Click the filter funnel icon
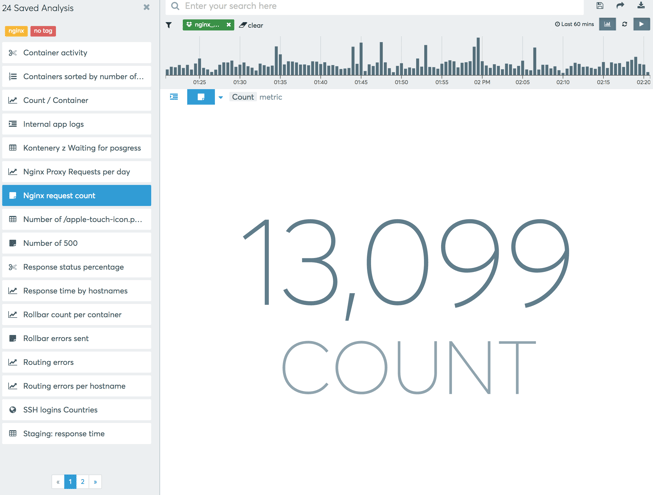This screenshot has height=495, width=653. (169, 25)
